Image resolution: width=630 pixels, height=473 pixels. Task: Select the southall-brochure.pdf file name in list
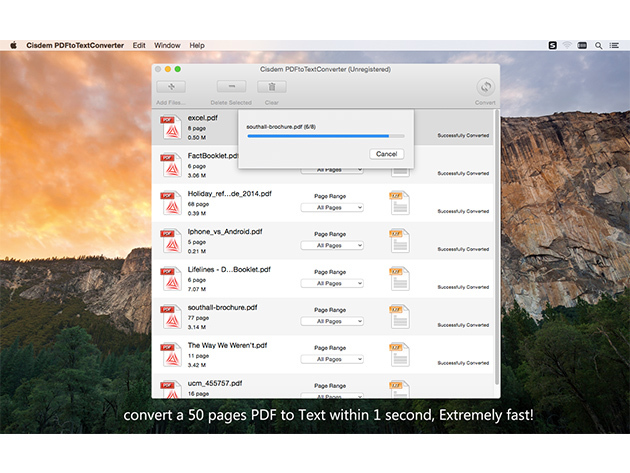[222, 307]
